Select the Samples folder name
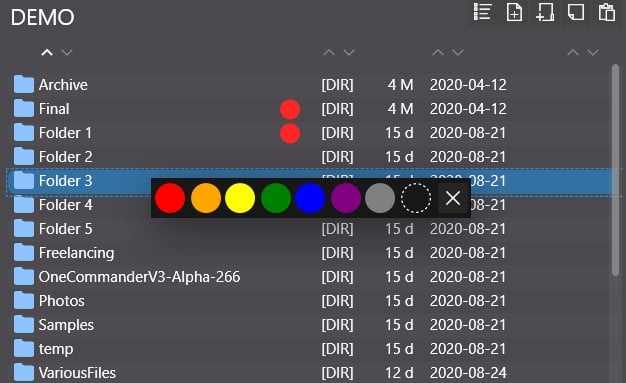Viewport: 626px width, 383px height. (x=66, y=325)
